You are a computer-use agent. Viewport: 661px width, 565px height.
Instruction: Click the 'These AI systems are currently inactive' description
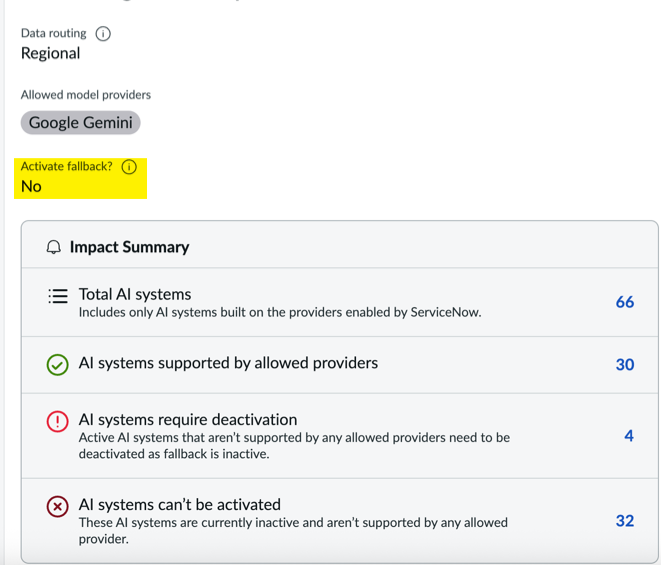click(293, 531)
